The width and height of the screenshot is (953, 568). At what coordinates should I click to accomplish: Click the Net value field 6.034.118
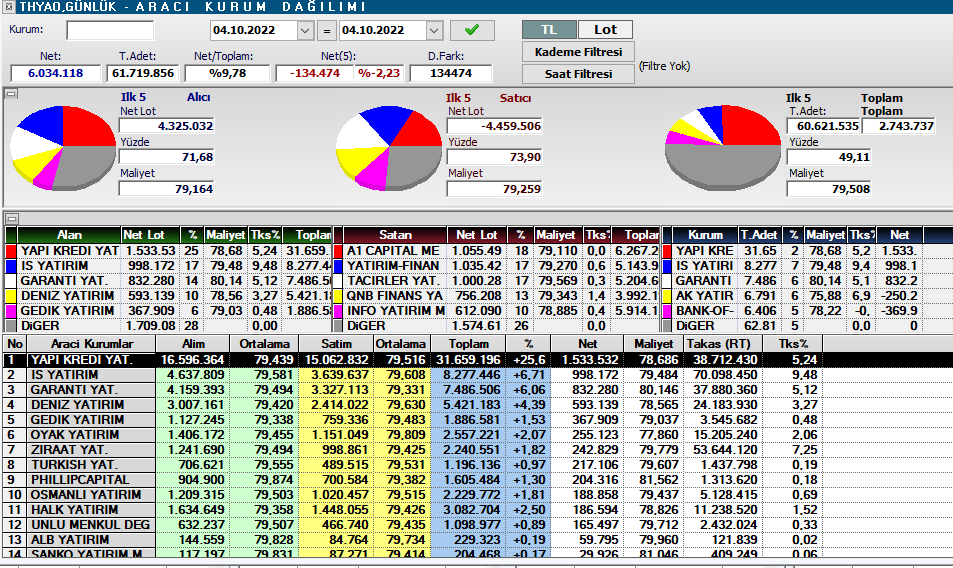(55, 74)
